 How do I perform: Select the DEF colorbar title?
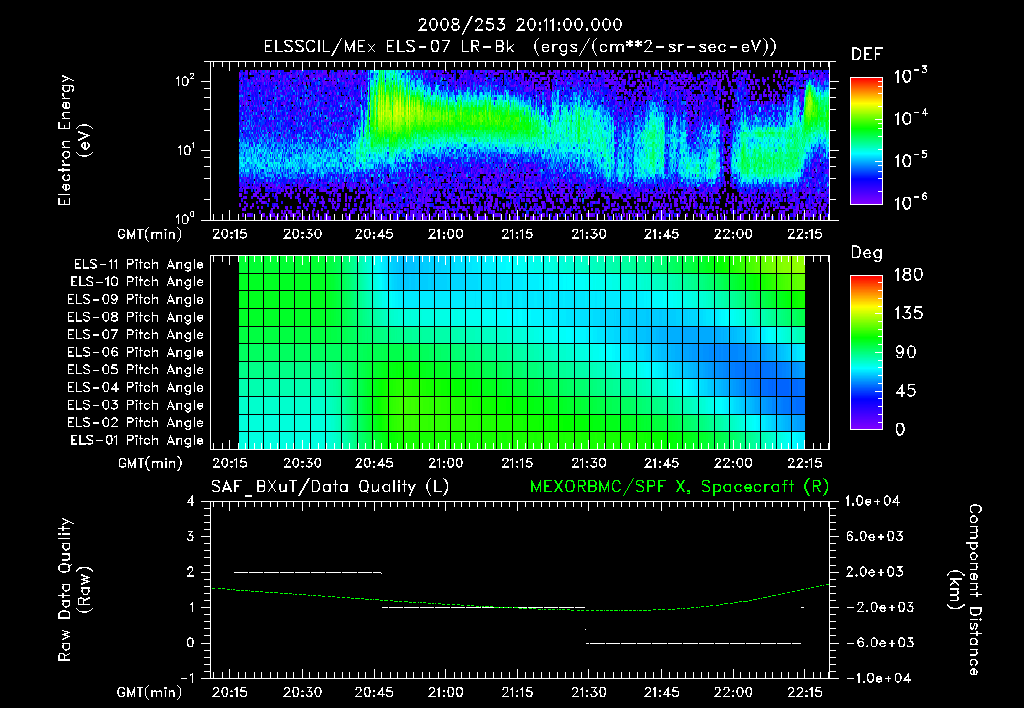867,55
